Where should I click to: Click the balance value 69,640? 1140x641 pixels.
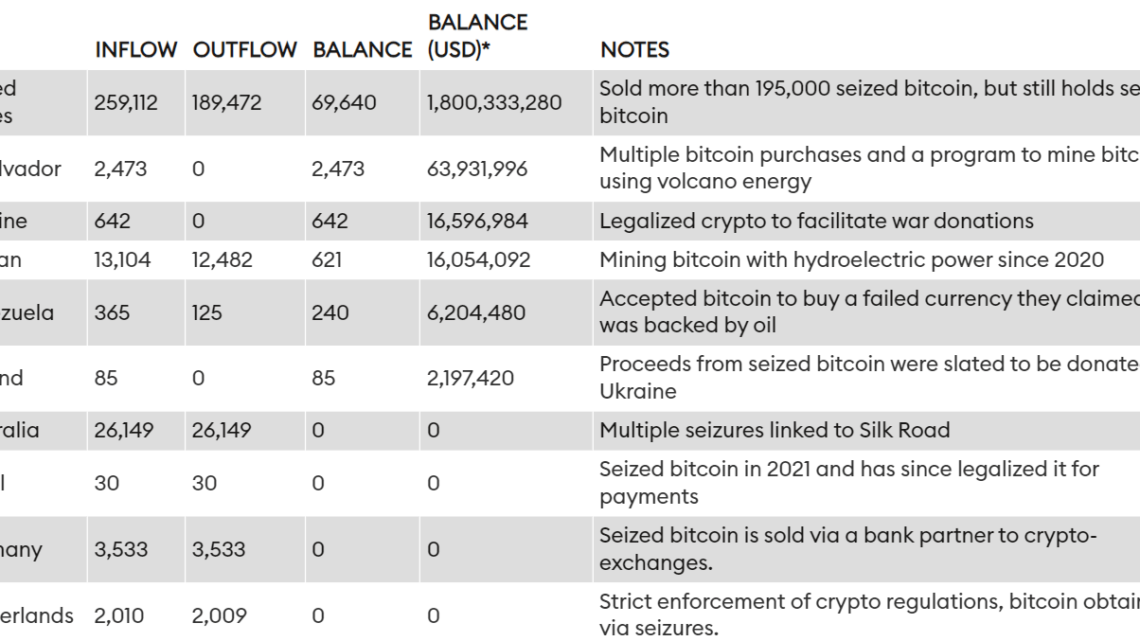344,102
